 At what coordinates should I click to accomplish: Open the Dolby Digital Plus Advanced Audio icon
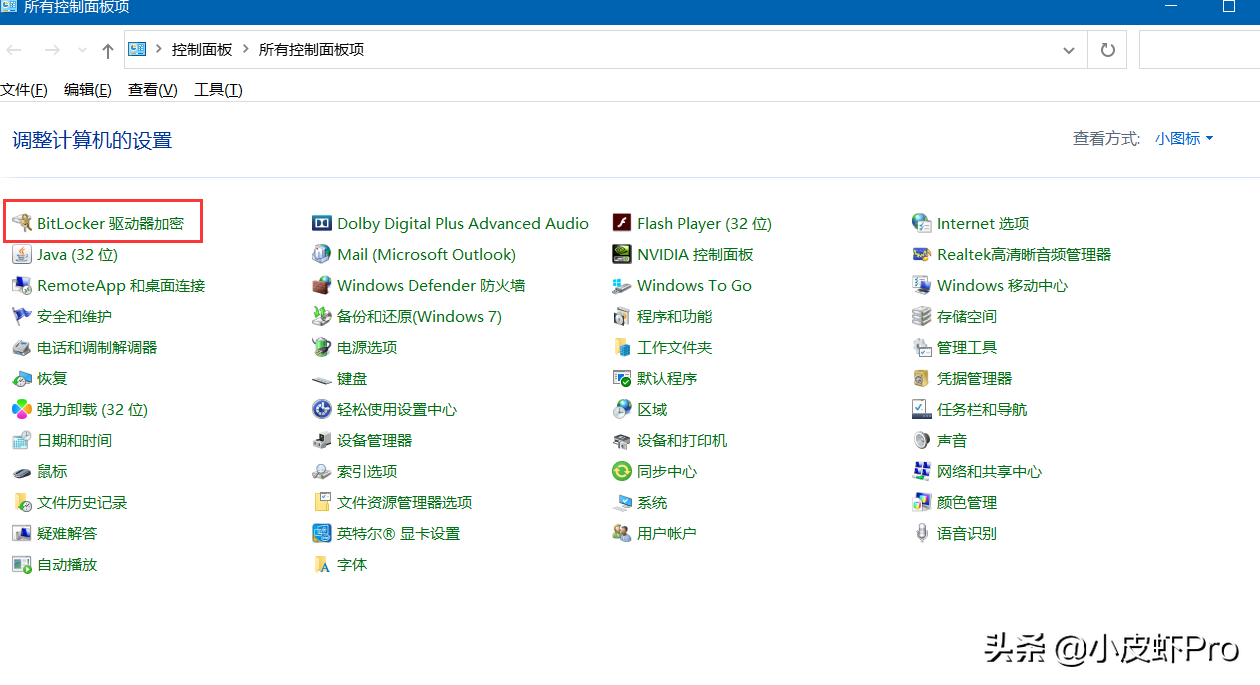[322, 223]
